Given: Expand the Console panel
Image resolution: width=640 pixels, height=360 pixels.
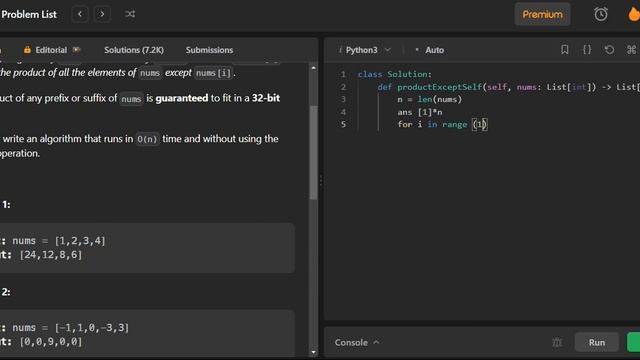Looking at the screenshot, I should [357, 342].
